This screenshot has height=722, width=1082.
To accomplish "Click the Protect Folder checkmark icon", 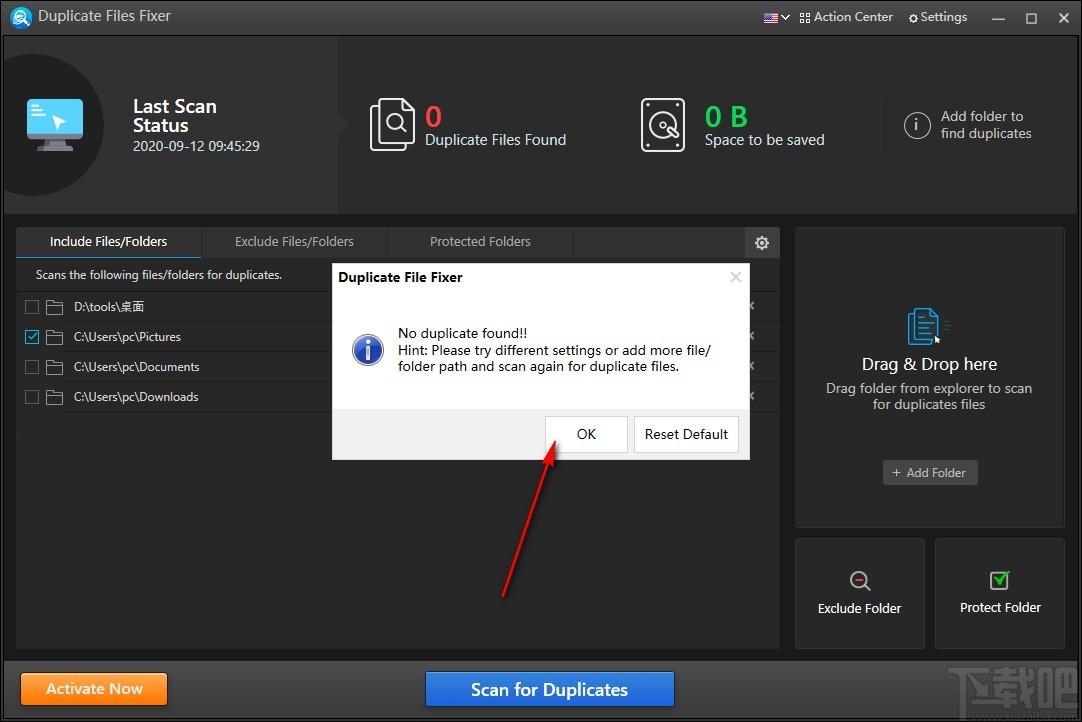I will (x=999, y=580).
